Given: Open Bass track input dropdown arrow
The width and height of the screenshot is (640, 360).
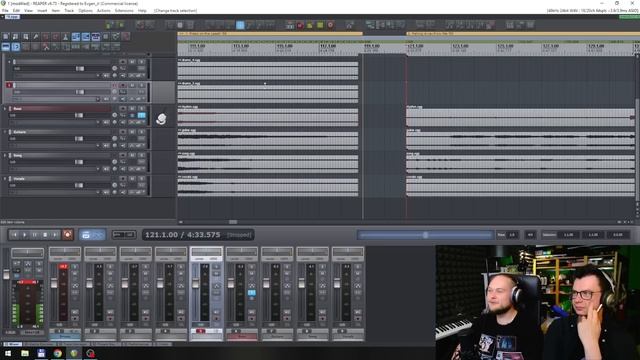Looking at the screenshot, I should click(x=98, y=122).
